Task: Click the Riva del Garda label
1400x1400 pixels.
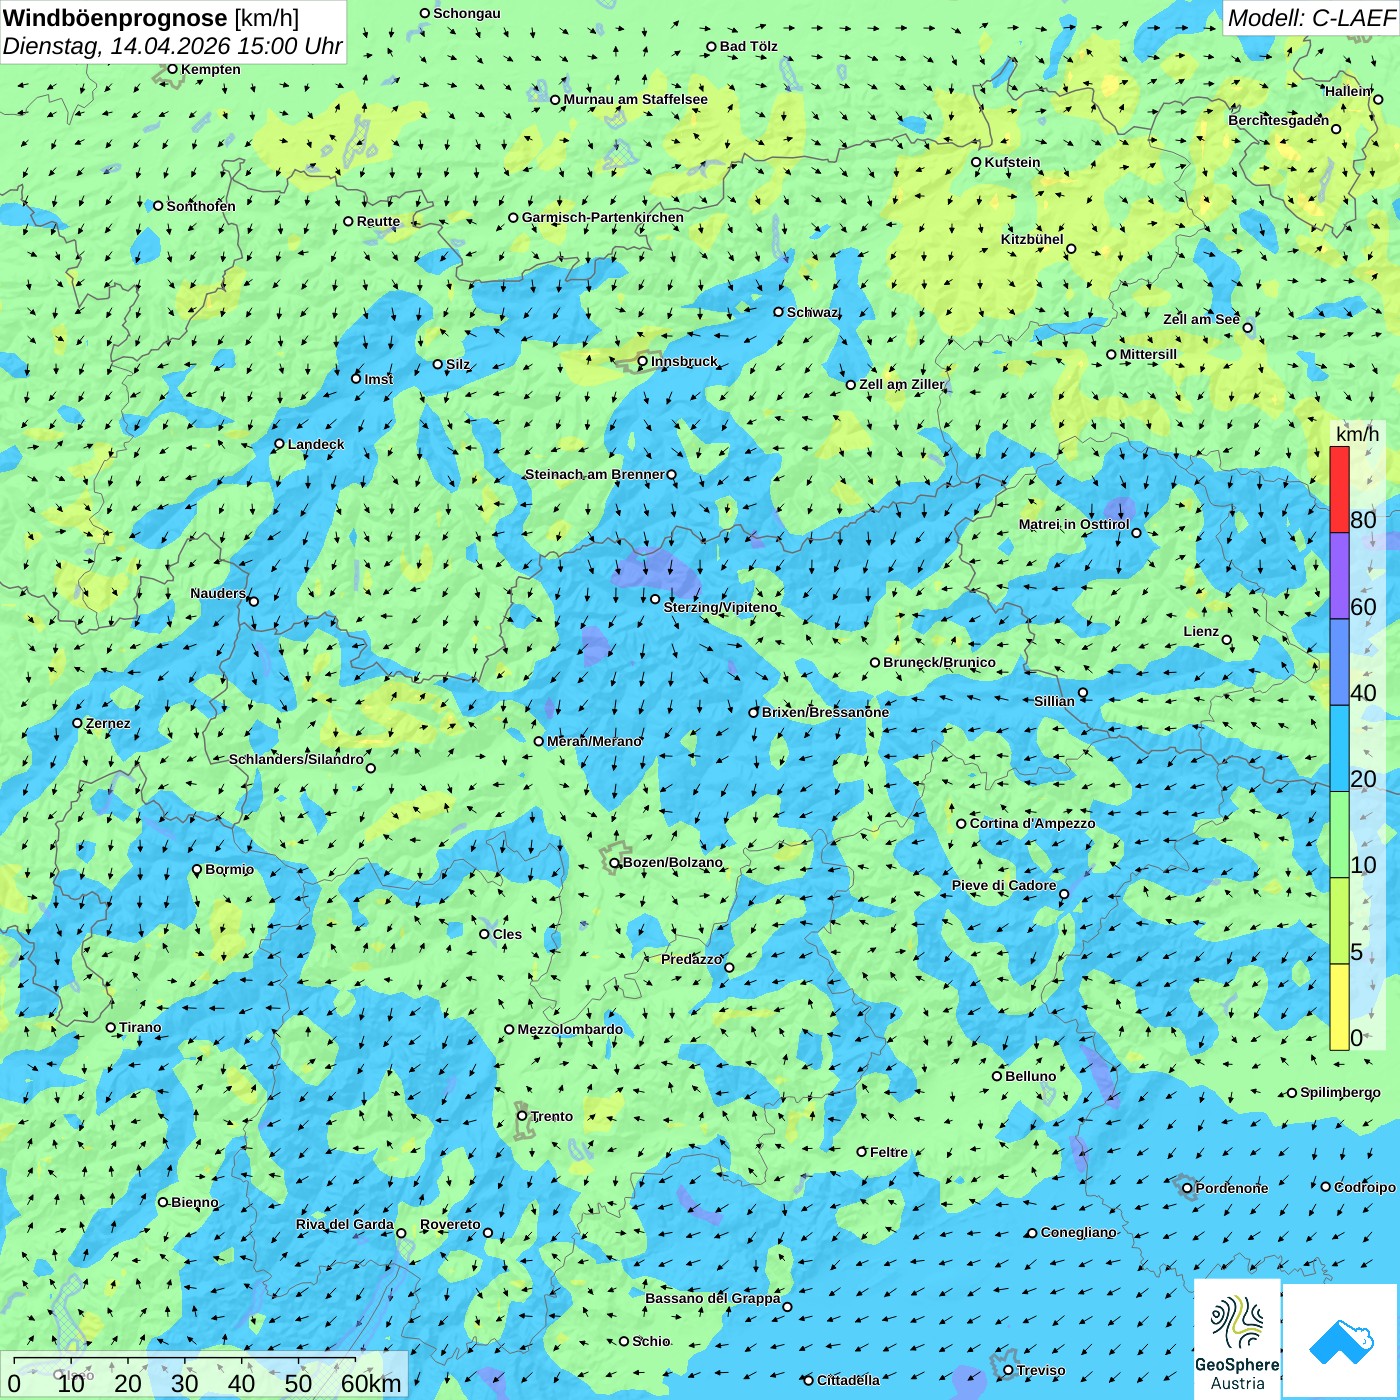Action: 344,1224
